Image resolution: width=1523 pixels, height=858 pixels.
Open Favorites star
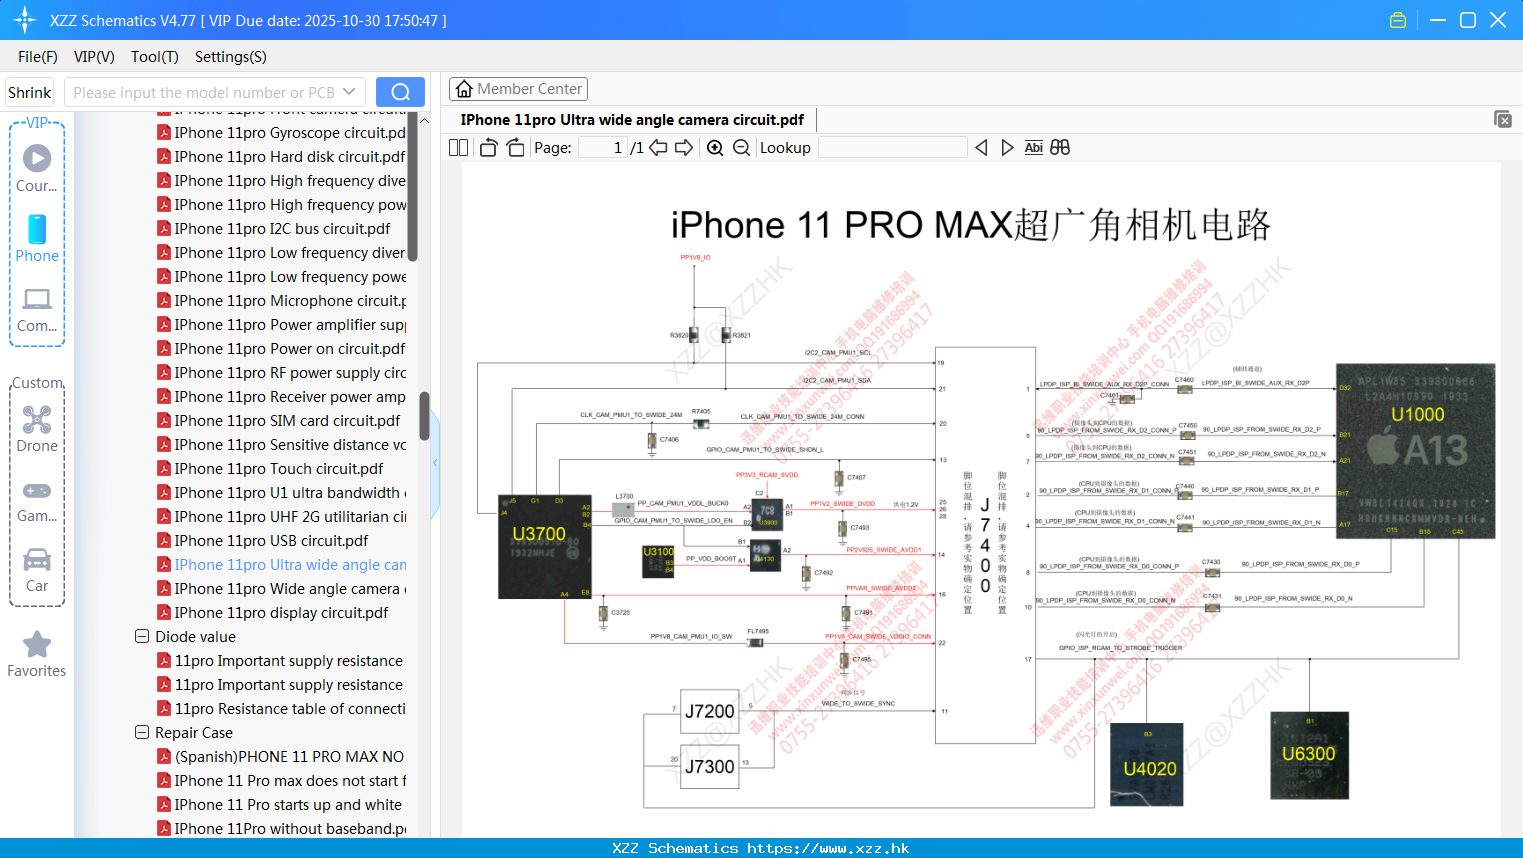pos(37,654)
